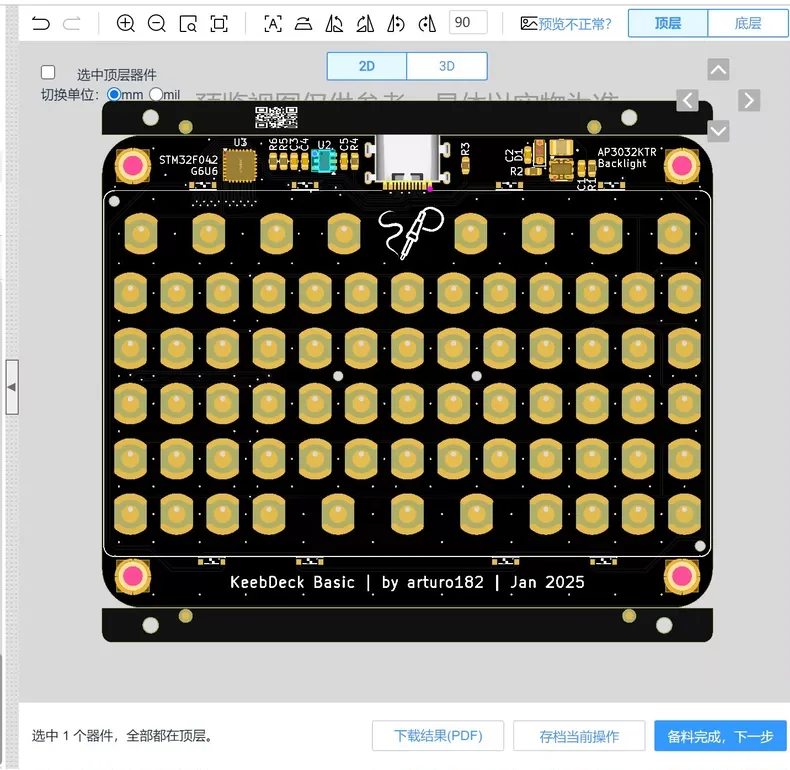
Task: Pan down with the down chevron button
Action: pyautogui.click(x=718, y=132)
